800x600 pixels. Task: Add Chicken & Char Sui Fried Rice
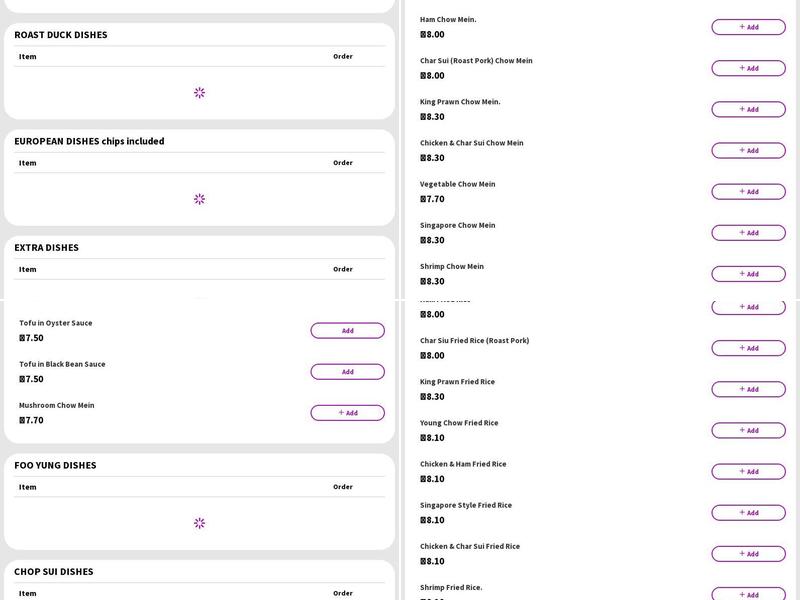[748, 554]
